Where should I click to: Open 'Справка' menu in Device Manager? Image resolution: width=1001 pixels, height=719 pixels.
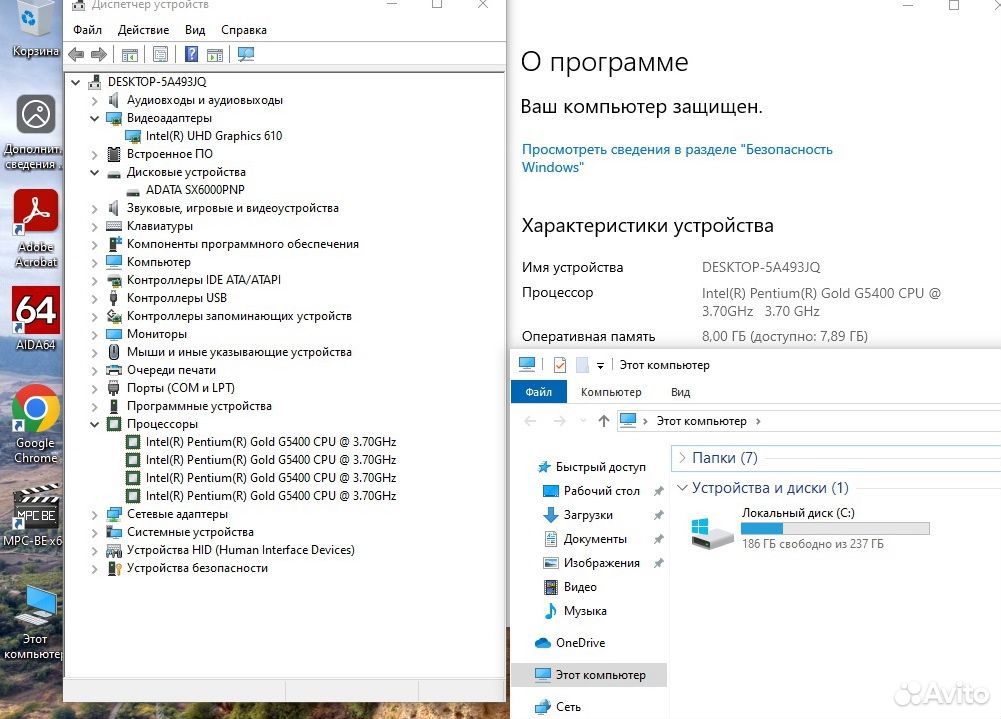244,30
